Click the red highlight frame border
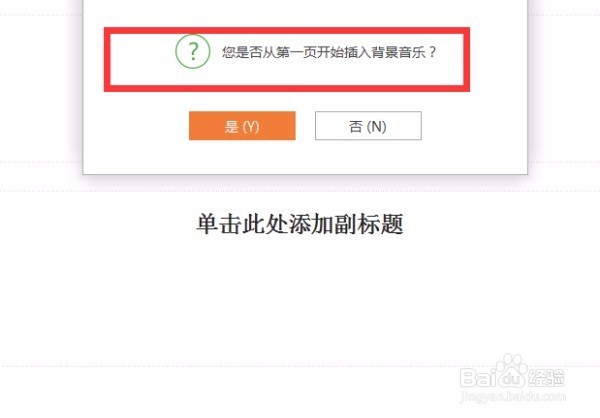 click(287, 30)
